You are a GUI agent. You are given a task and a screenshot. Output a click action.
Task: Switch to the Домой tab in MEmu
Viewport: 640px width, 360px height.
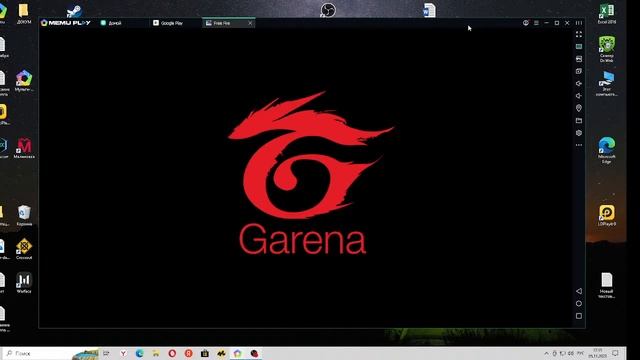coord(111,23)
